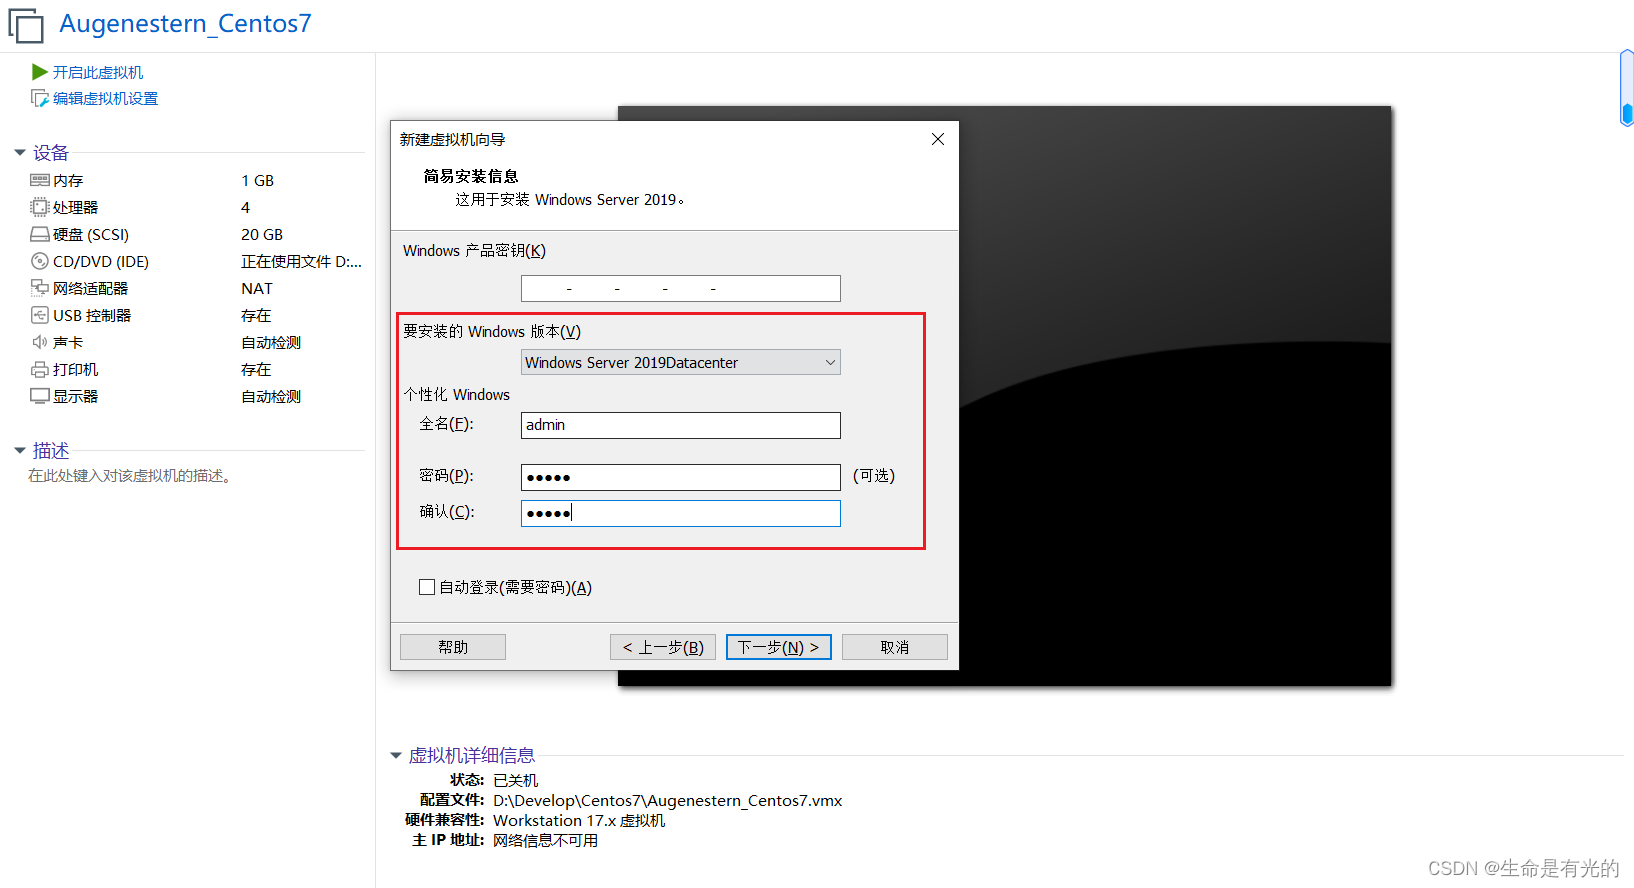Toggle the auto login (自动登录) checkbox

click(427, 587)
